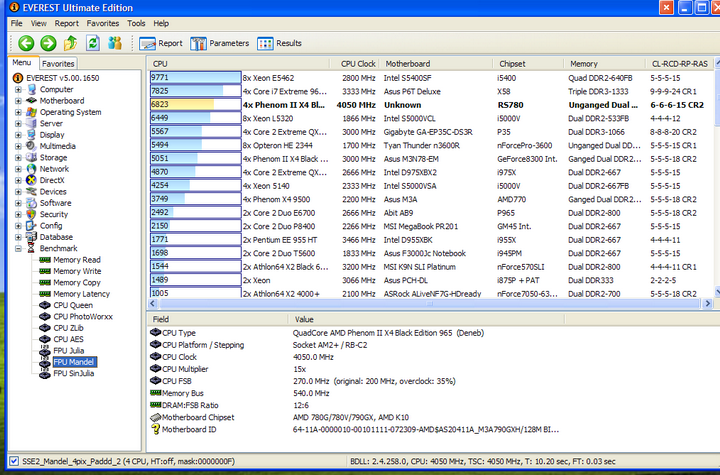Select FPU Julia benchmark
Viewport: 720px width, 475px height.
click(x=68, y=351)
